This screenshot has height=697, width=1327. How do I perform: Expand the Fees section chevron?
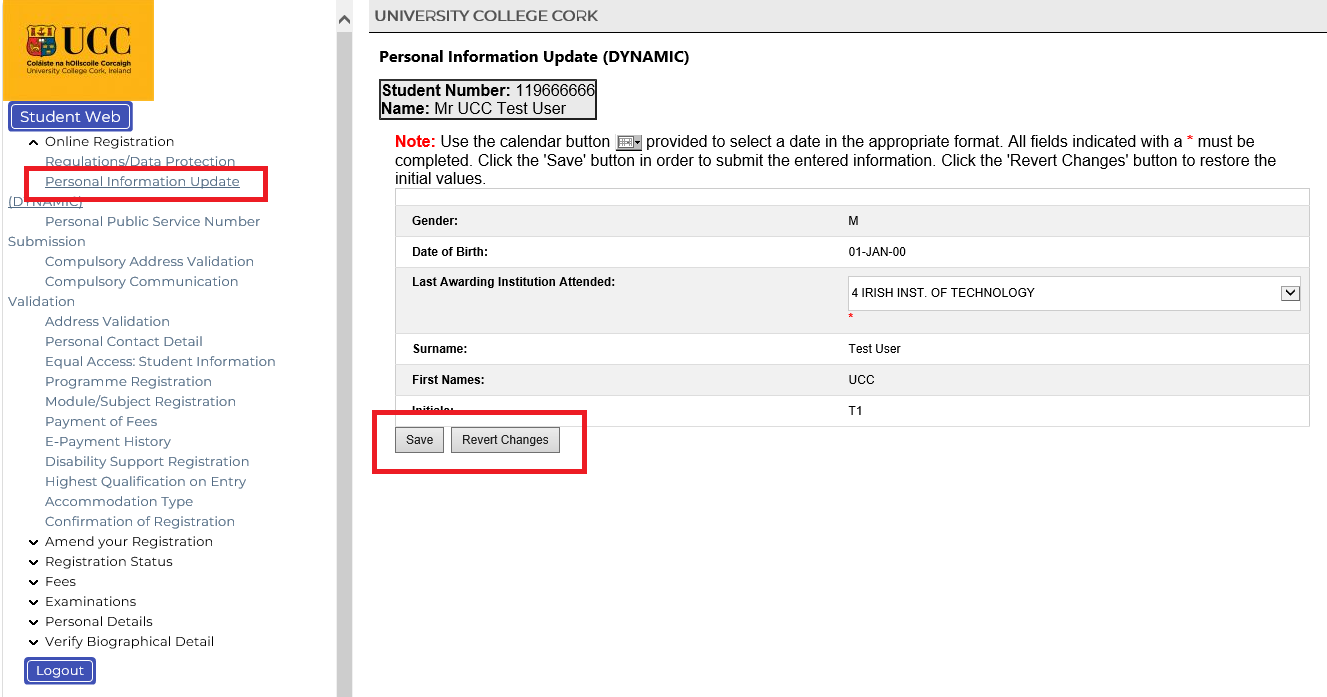[34, 582]
